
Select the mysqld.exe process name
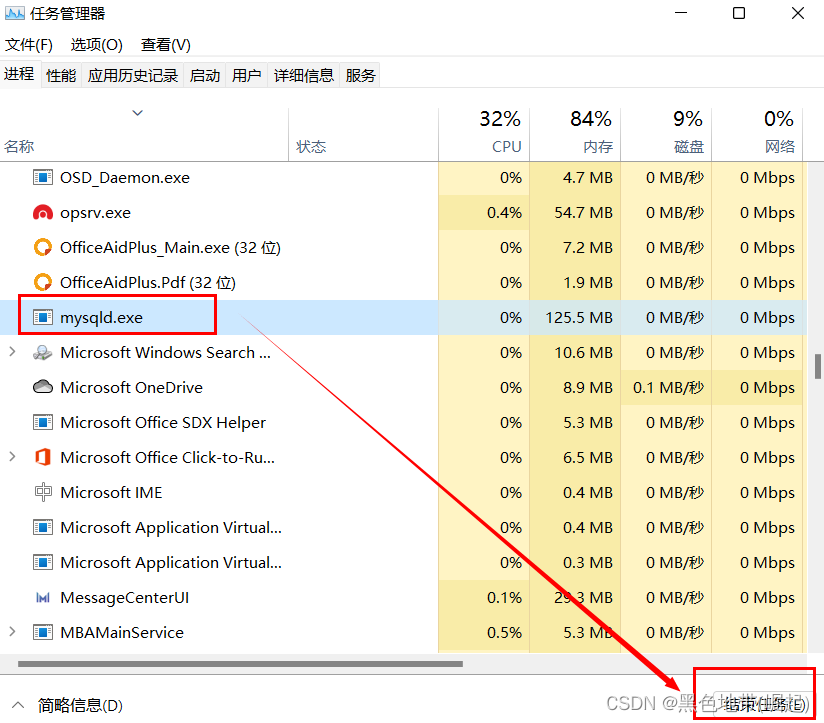101,318
